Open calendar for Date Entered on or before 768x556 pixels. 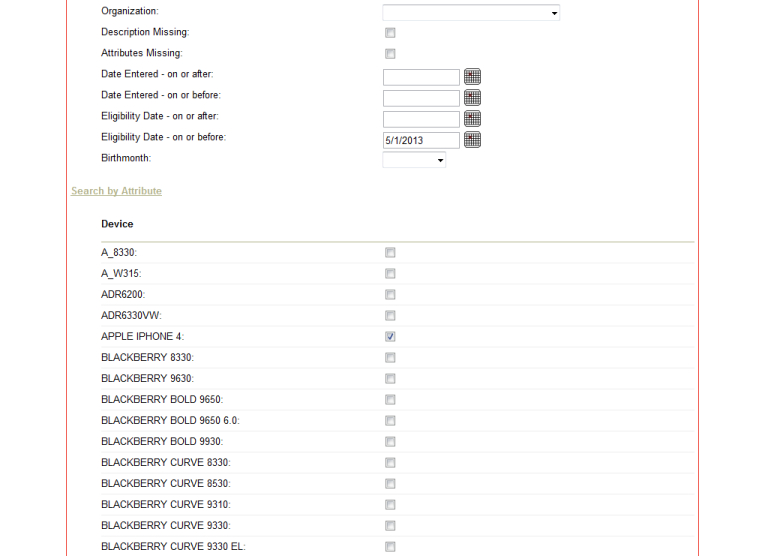pos(472,97)
